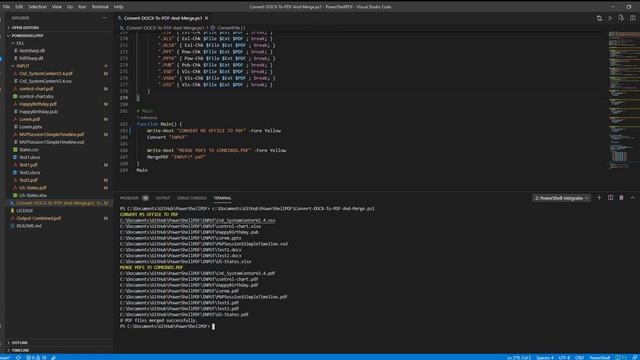The height and width of the screenshot is (360, 640).
Task: Open the View menu
Action: point(57,7)
